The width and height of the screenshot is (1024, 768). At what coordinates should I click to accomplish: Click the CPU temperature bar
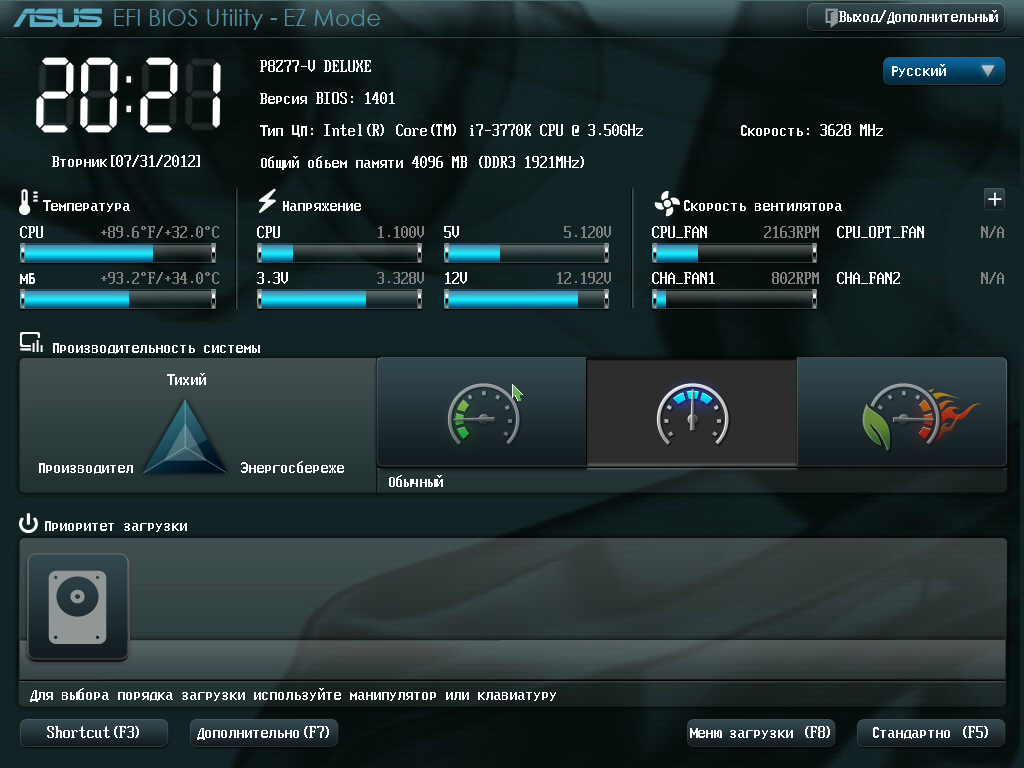coord(118,253)
